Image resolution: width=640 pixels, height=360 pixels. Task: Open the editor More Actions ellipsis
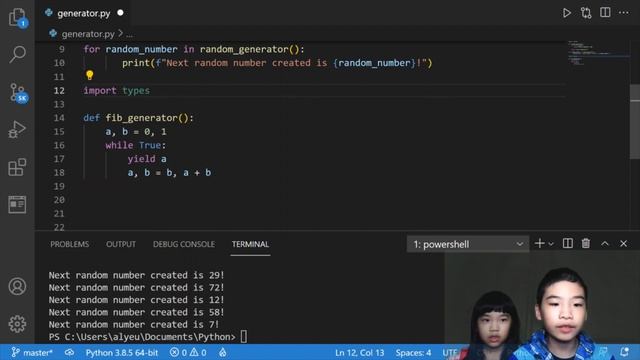coord(624,13)
